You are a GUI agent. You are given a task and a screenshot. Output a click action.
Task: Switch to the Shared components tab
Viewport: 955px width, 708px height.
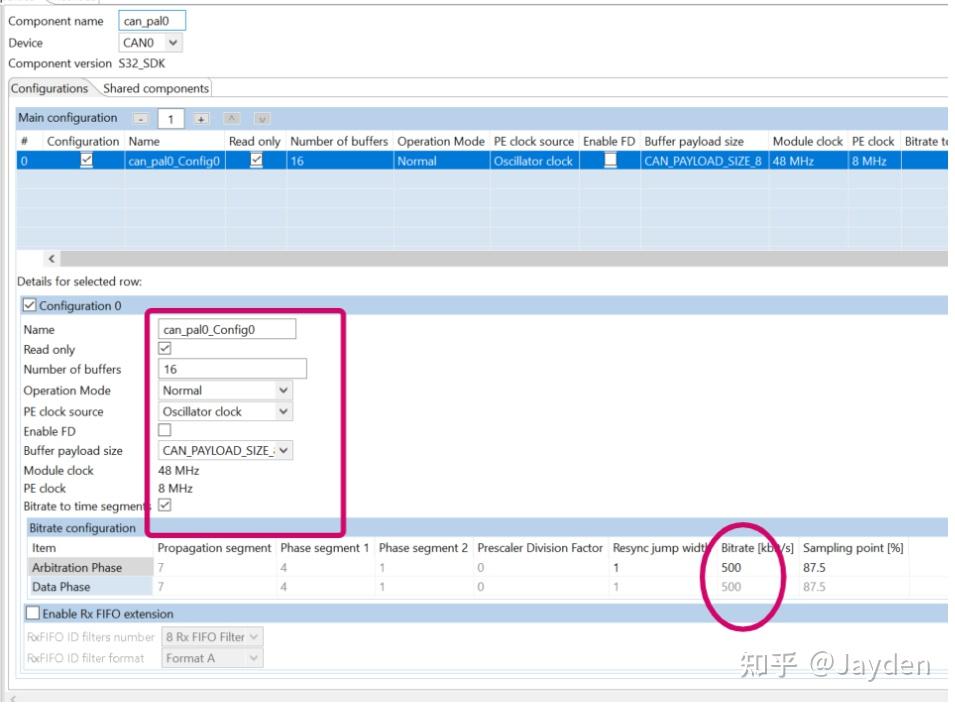pos(156,88)
